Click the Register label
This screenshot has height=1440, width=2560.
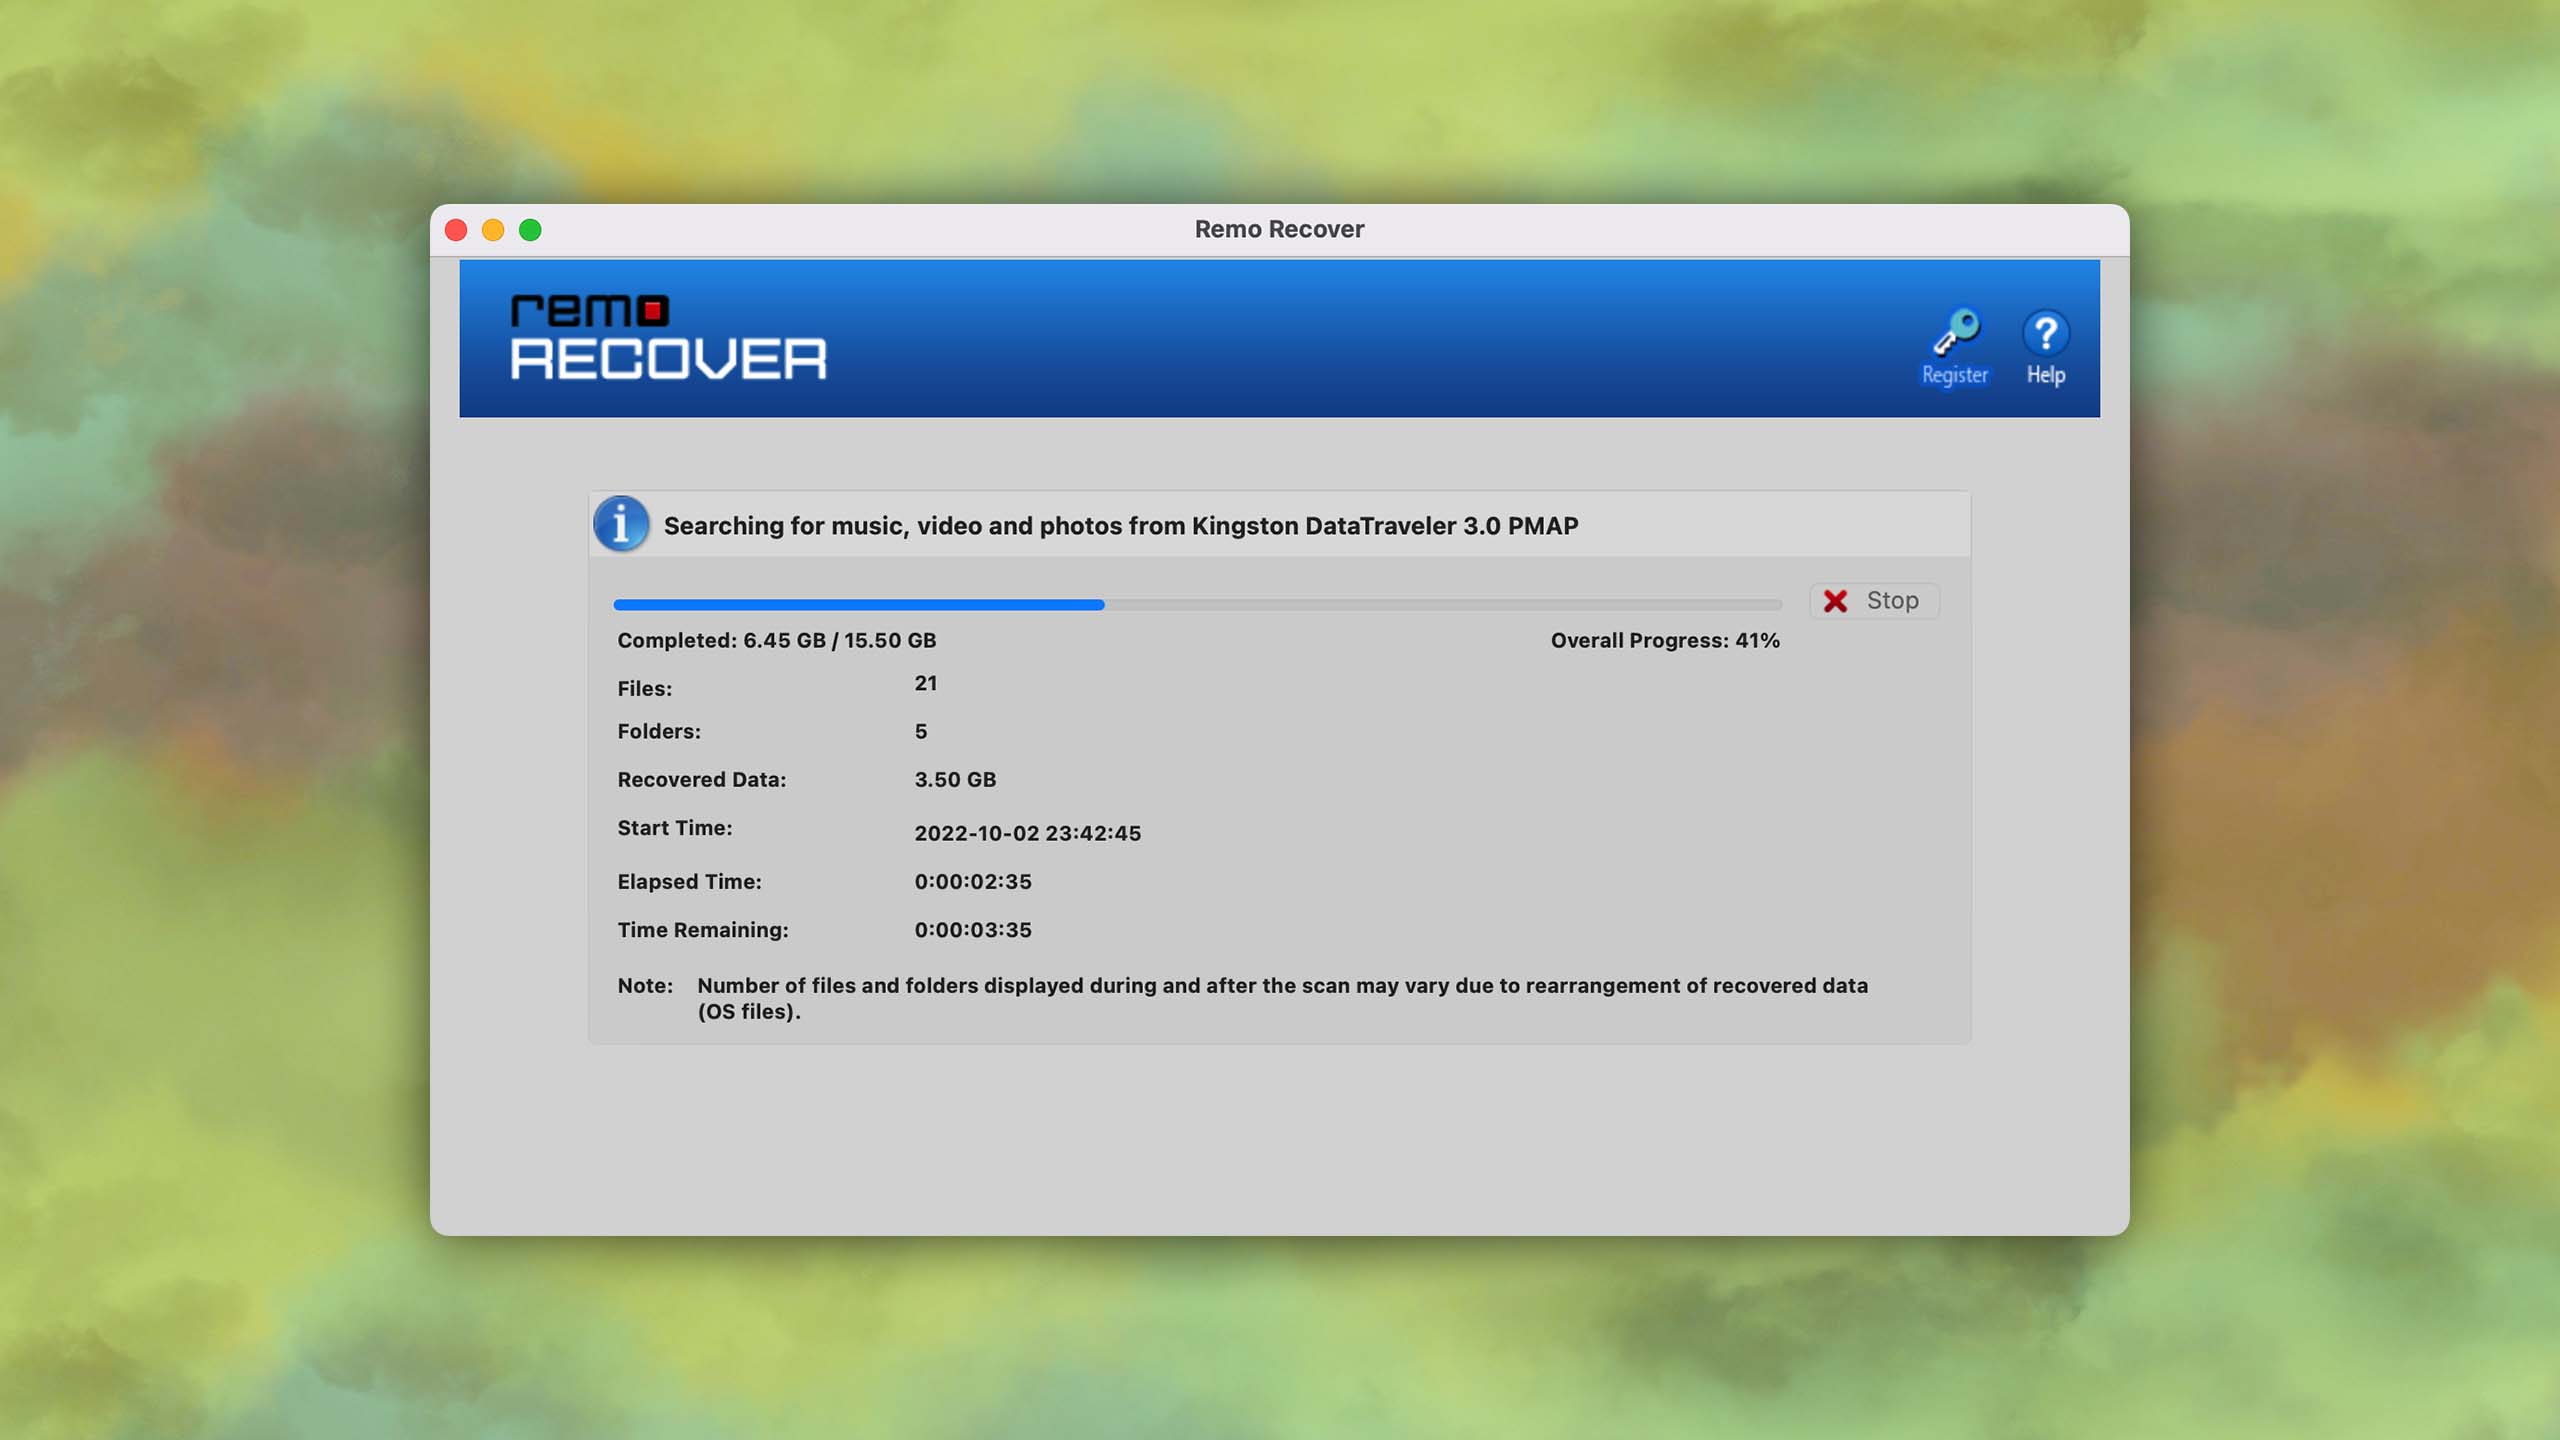(1954, 375)
